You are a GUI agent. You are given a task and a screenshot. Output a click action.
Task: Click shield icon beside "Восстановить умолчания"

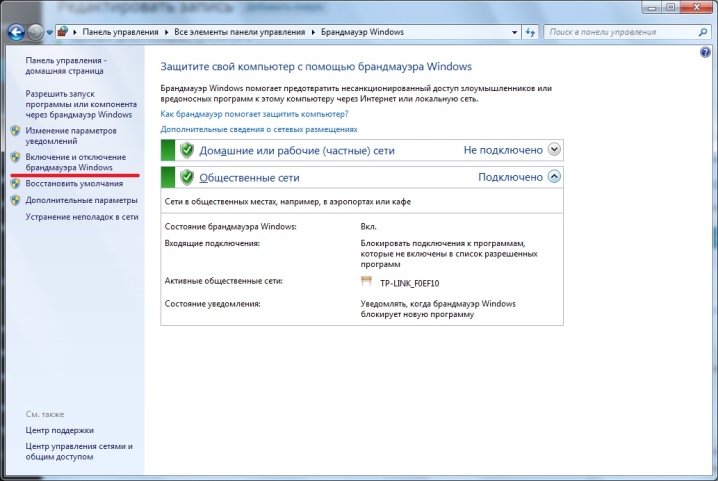tap(16, 184)
